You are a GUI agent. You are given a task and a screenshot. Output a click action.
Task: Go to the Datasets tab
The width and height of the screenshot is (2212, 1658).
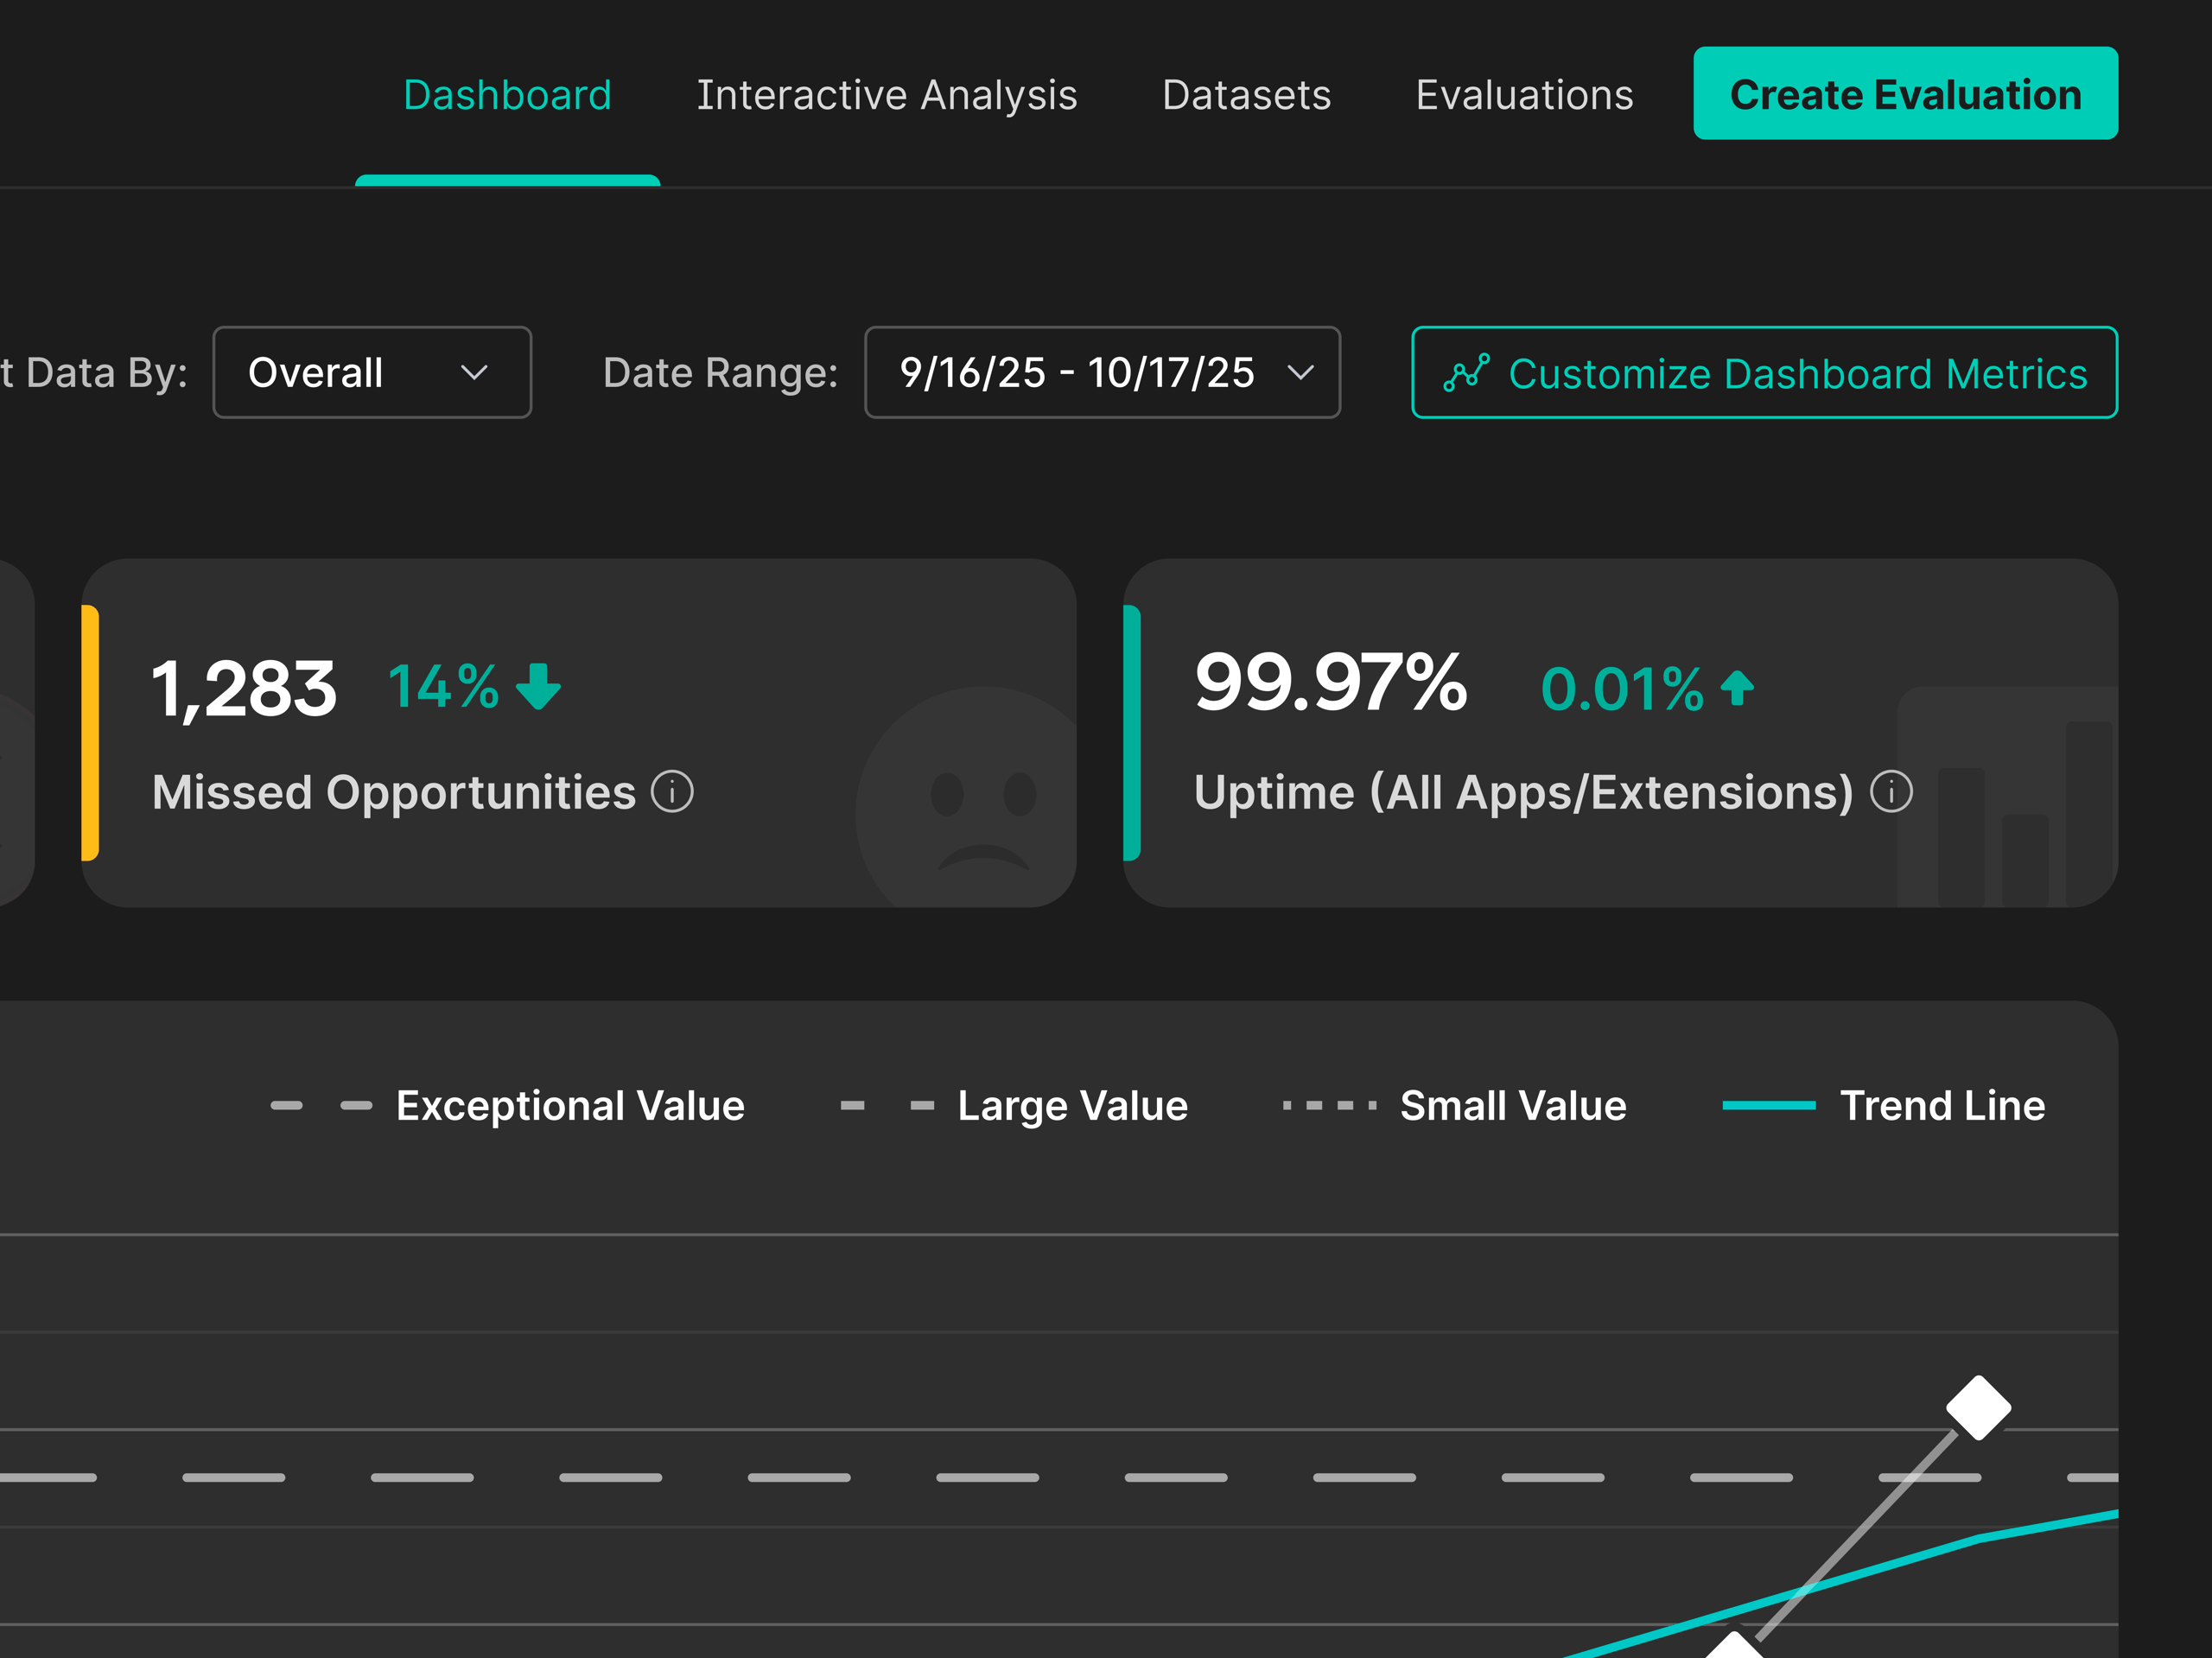[x=1246, y=95]
